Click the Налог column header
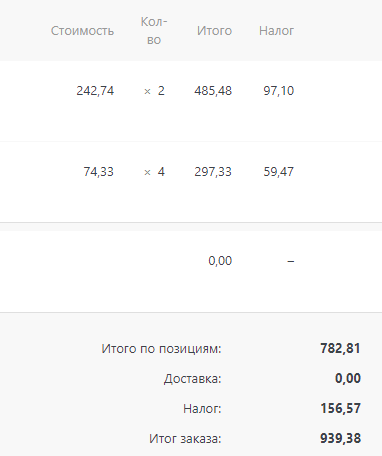Screen dimensions: 382x456 pyautogui.click(x=276, y=31)
